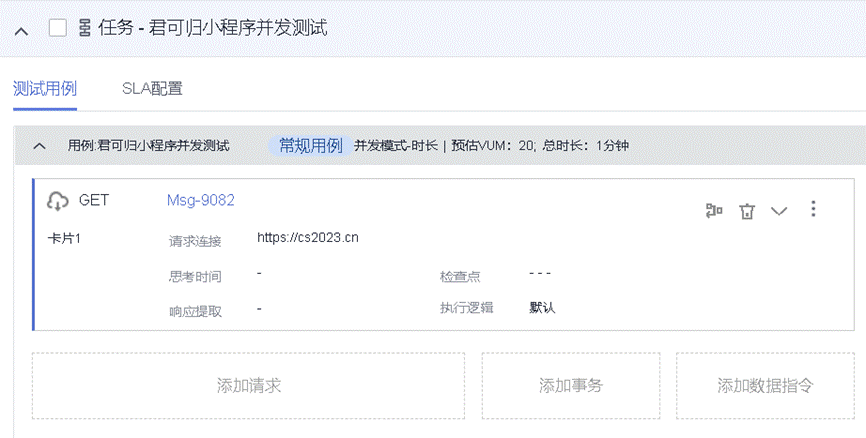Click the task title 任务 - 君可归小程序并发测试
866x438 pixels.
click(213, 28)
